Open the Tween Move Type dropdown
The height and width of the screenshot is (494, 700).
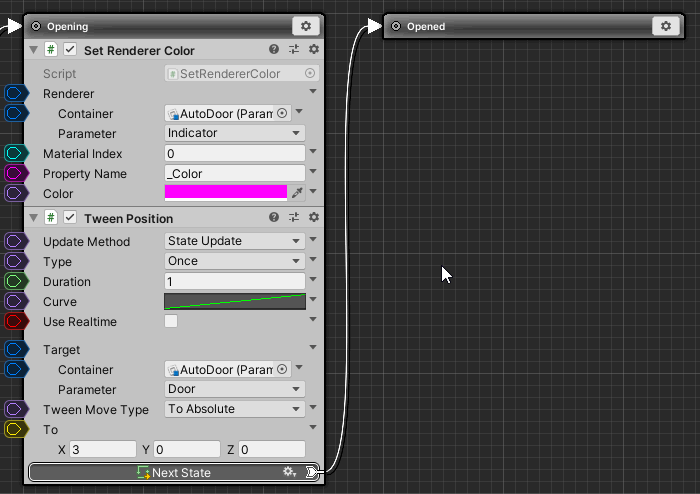tap(235, 409)
